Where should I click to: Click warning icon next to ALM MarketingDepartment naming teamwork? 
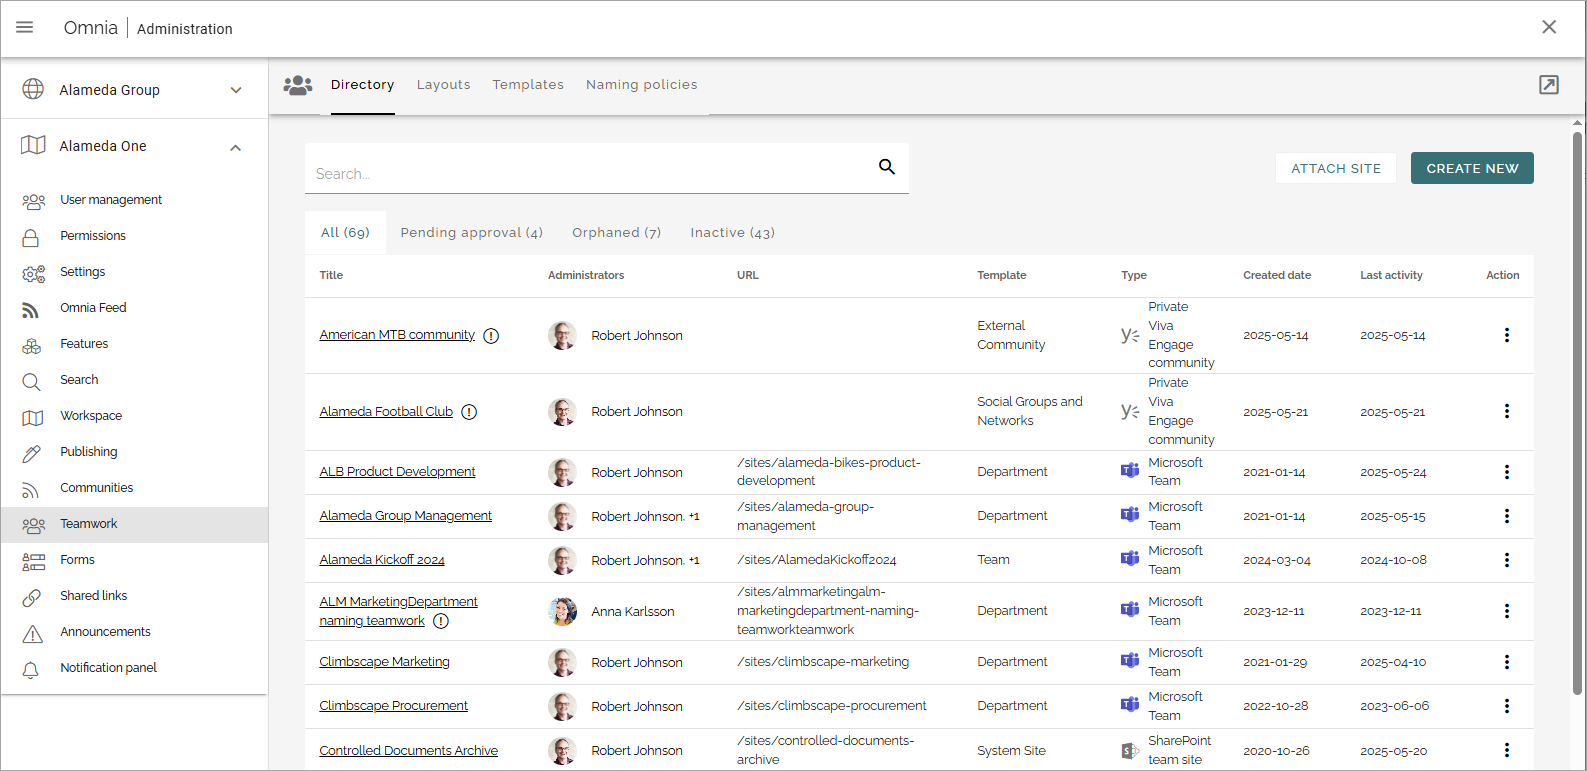441,621
